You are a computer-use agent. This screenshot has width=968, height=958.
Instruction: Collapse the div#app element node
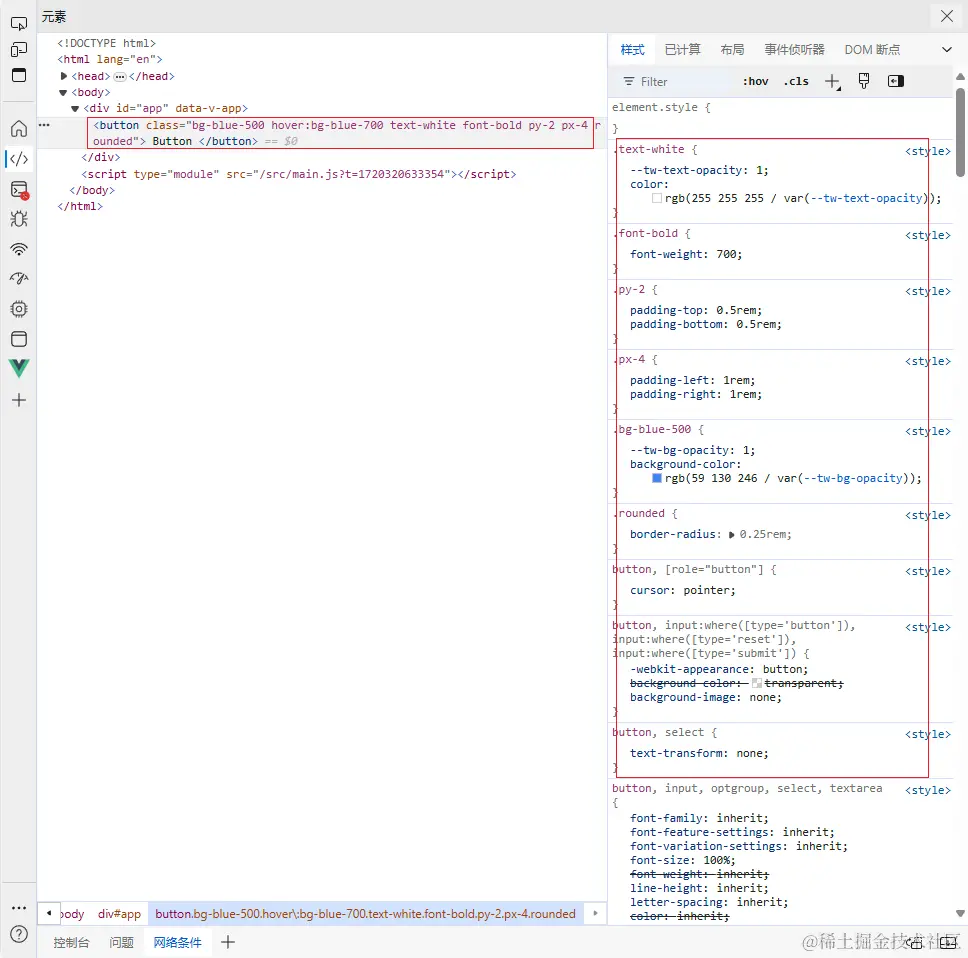pos(75,109)
